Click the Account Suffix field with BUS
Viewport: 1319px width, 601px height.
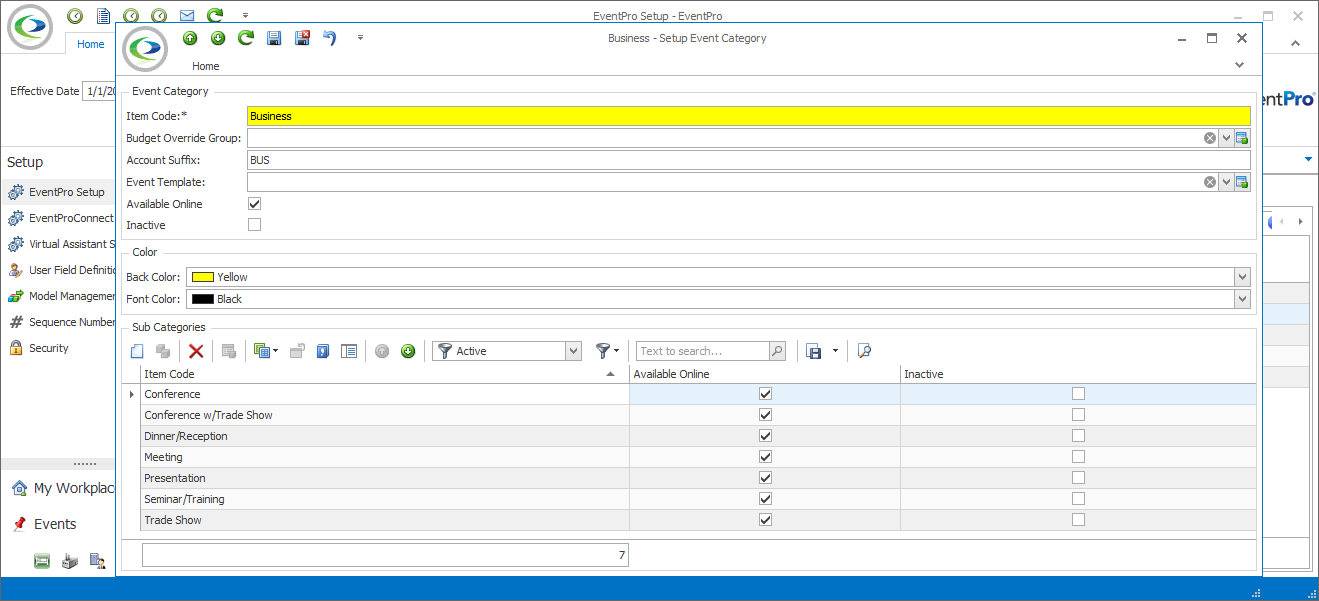749,160
